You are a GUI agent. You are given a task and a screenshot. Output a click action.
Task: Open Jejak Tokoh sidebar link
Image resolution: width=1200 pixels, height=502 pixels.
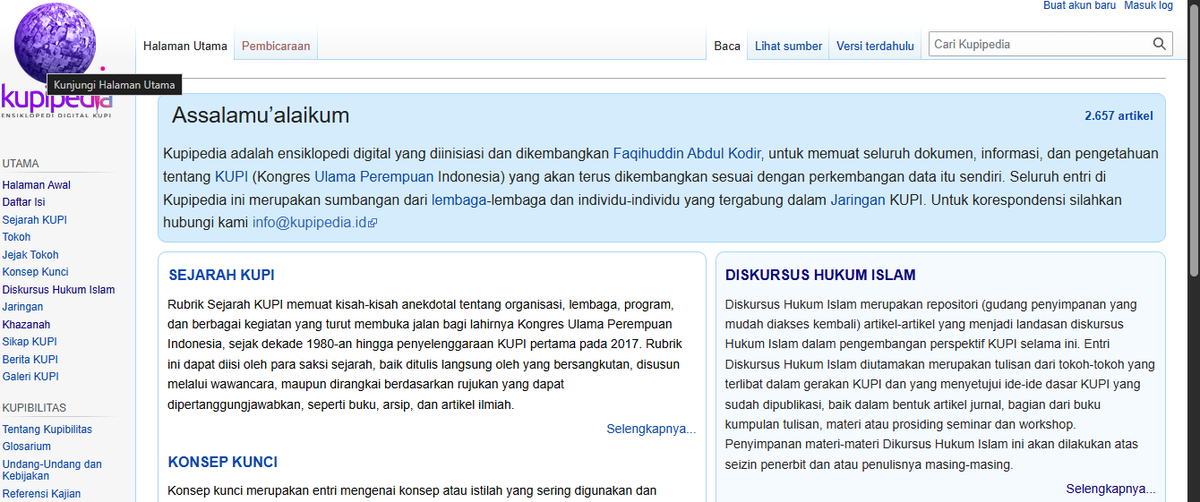click(x=30, y=255)
